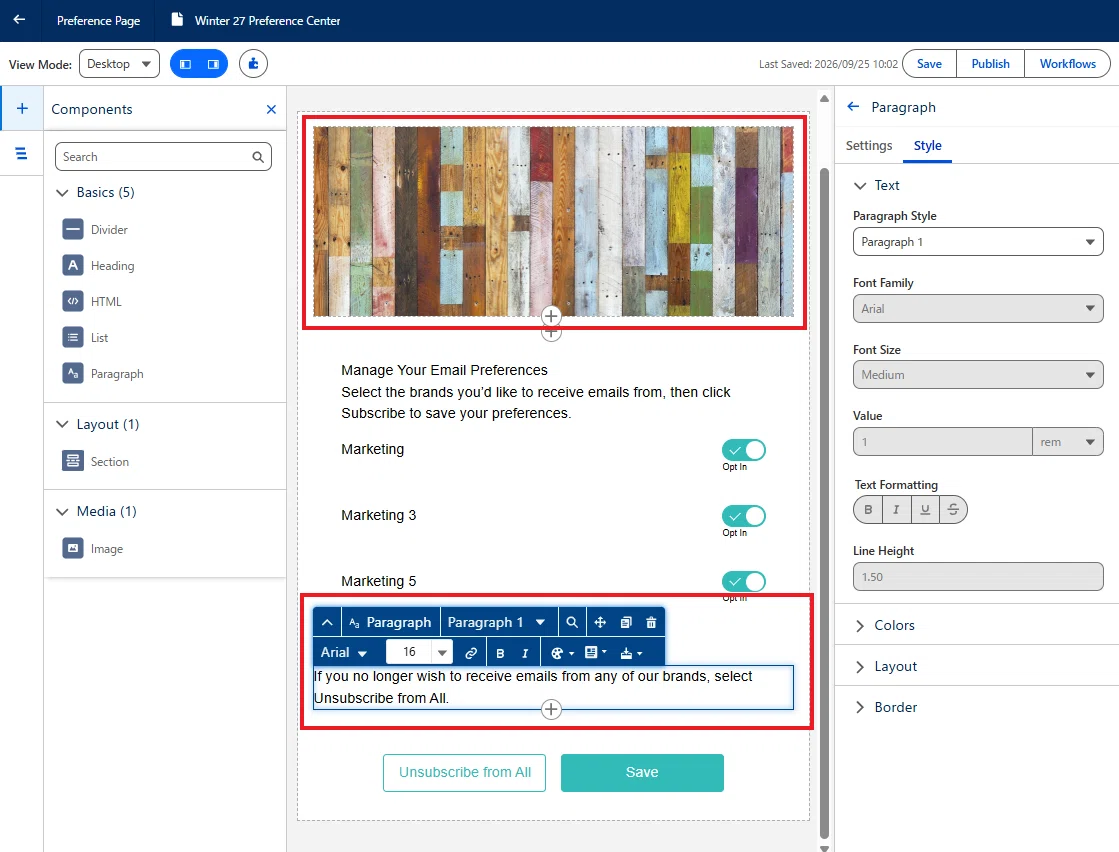Select the Divider component
1119x852 pixels.
click(x=95, y=230)
